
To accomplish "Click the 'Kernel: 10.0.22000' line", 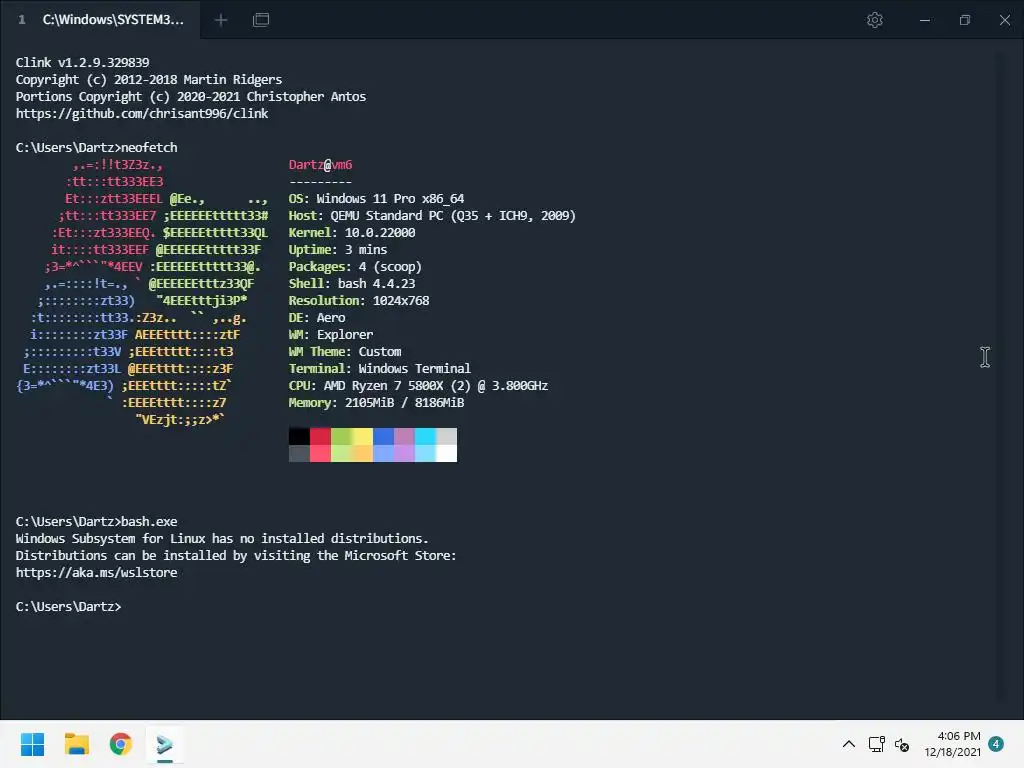I will click(352, 232).
